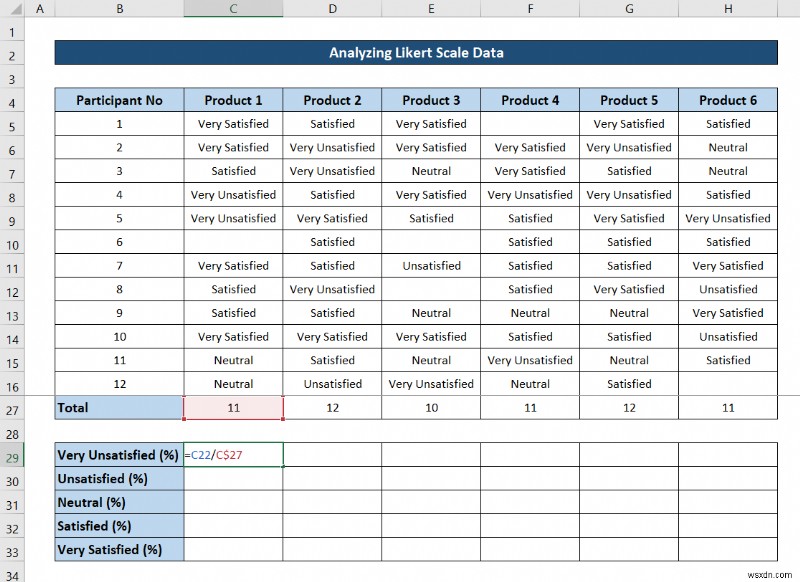
Task: Click the 'Neutral' cell for Participant 12 Product 1
Action: pyautogui.click(x=232, y=384)
